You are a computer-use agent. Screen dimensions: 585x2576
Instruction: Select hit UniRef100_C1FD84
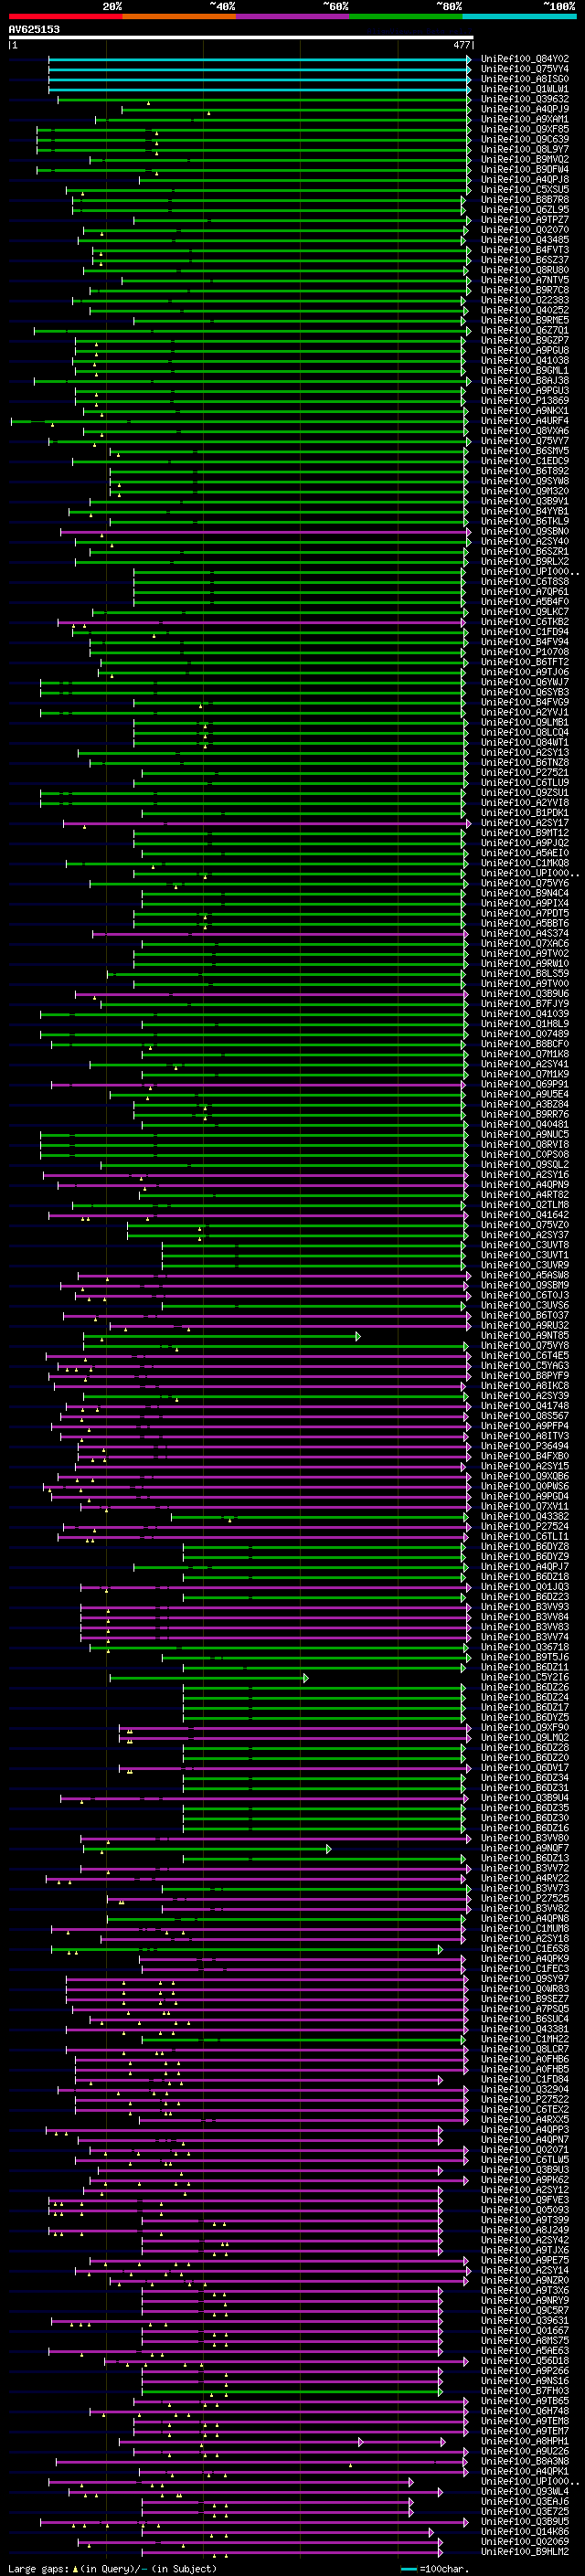click(525, 2080)
